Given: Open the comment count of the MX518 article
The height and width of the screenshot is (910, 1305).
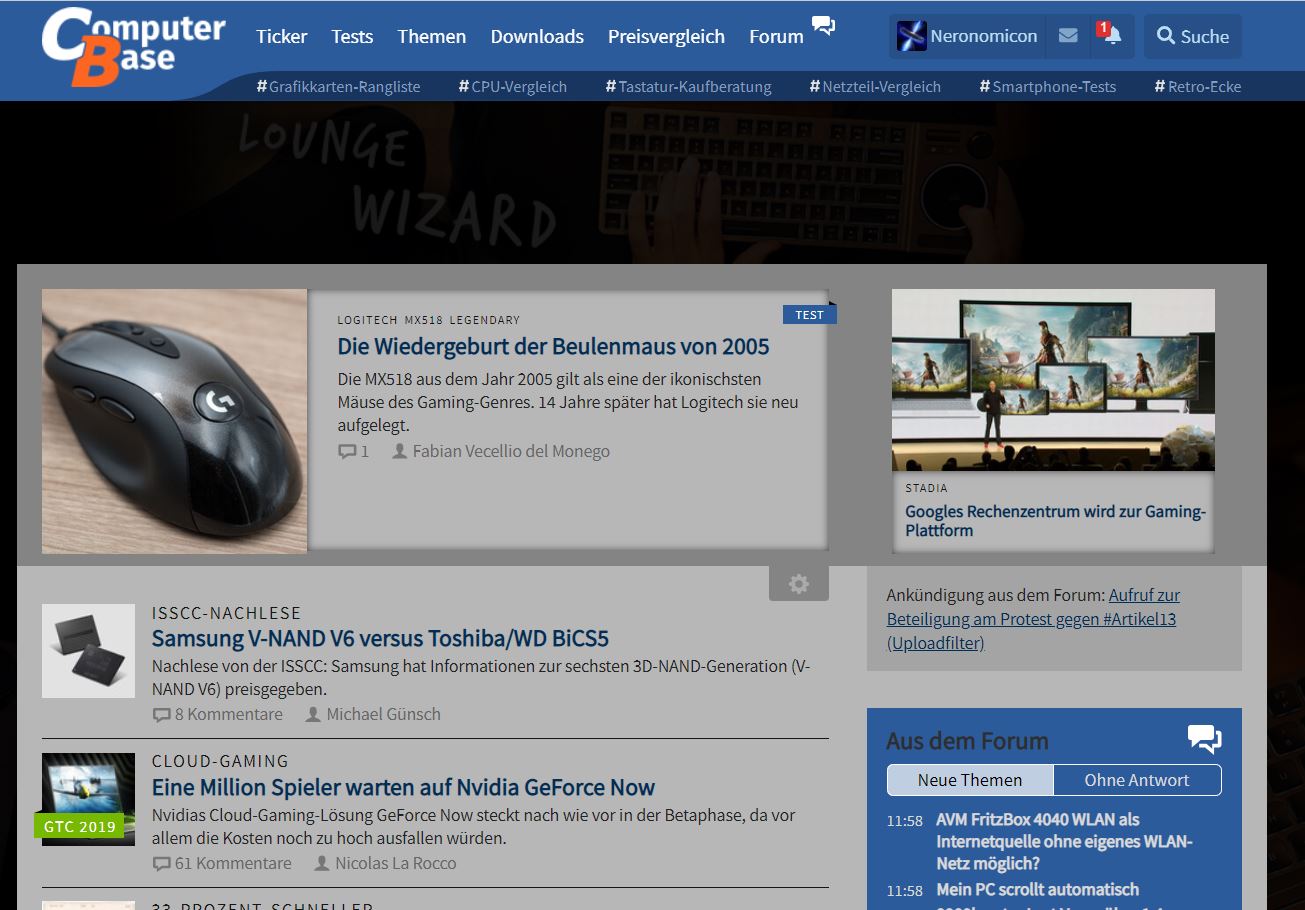Looking at the screenshot, I should click(354, 451).
